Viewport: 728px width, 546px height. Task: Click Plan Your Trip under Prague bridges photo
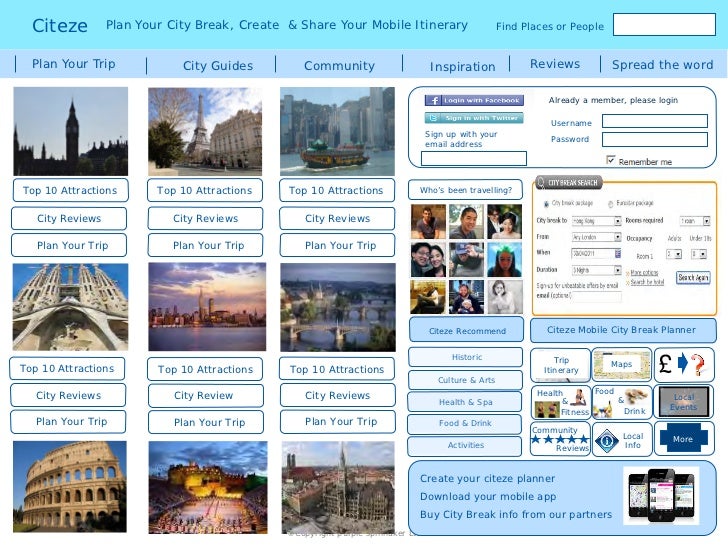(x=338, y=422)
